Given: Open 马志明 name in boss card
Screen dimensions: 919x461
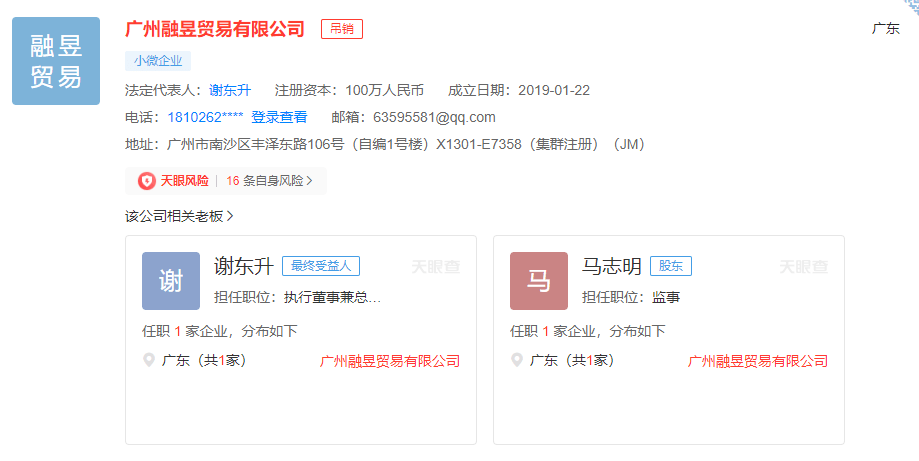Looking at the screenshot, I should (x=612, y=267).
